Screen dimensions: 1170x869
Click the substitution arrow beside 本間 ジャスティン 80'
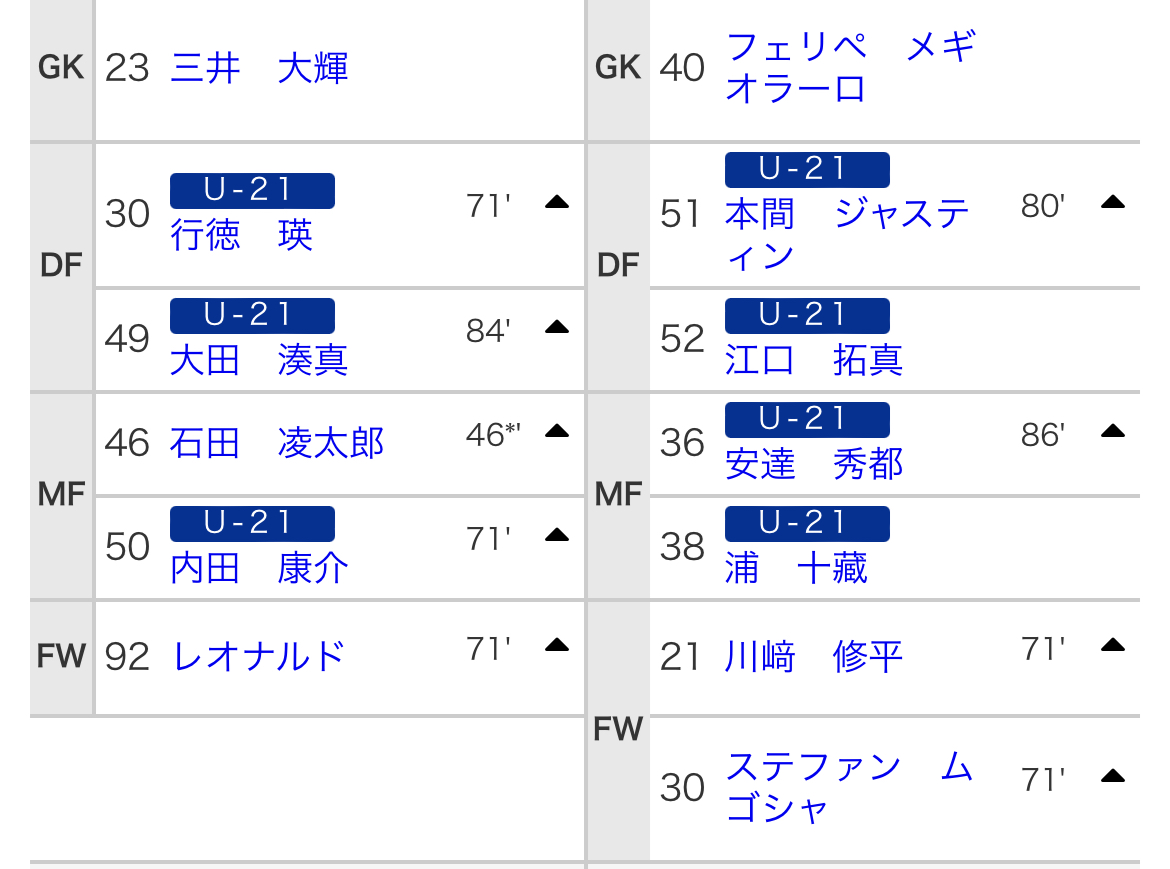[x=1113, y=202]
